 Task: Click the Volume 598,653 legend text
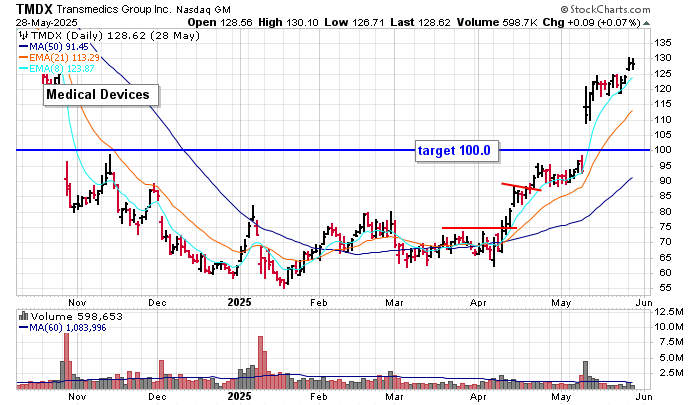[76, 316]
